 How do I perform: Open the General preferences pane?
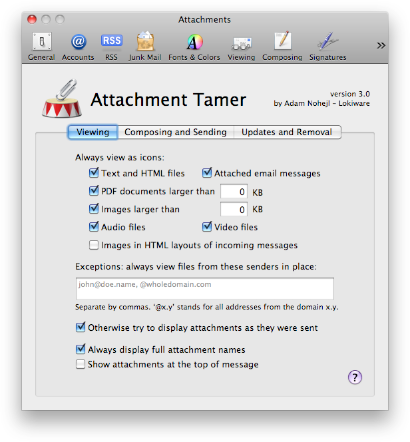click(x=41, y=46)
